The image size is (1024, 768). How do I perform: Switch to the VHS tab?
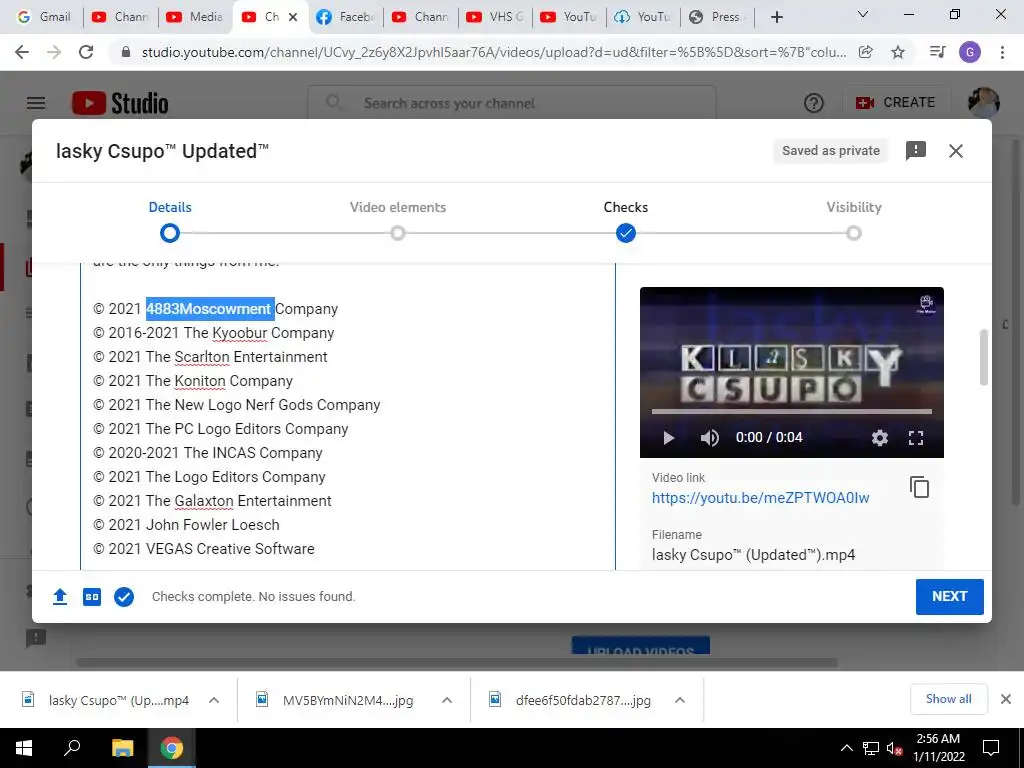coord(495,17)
